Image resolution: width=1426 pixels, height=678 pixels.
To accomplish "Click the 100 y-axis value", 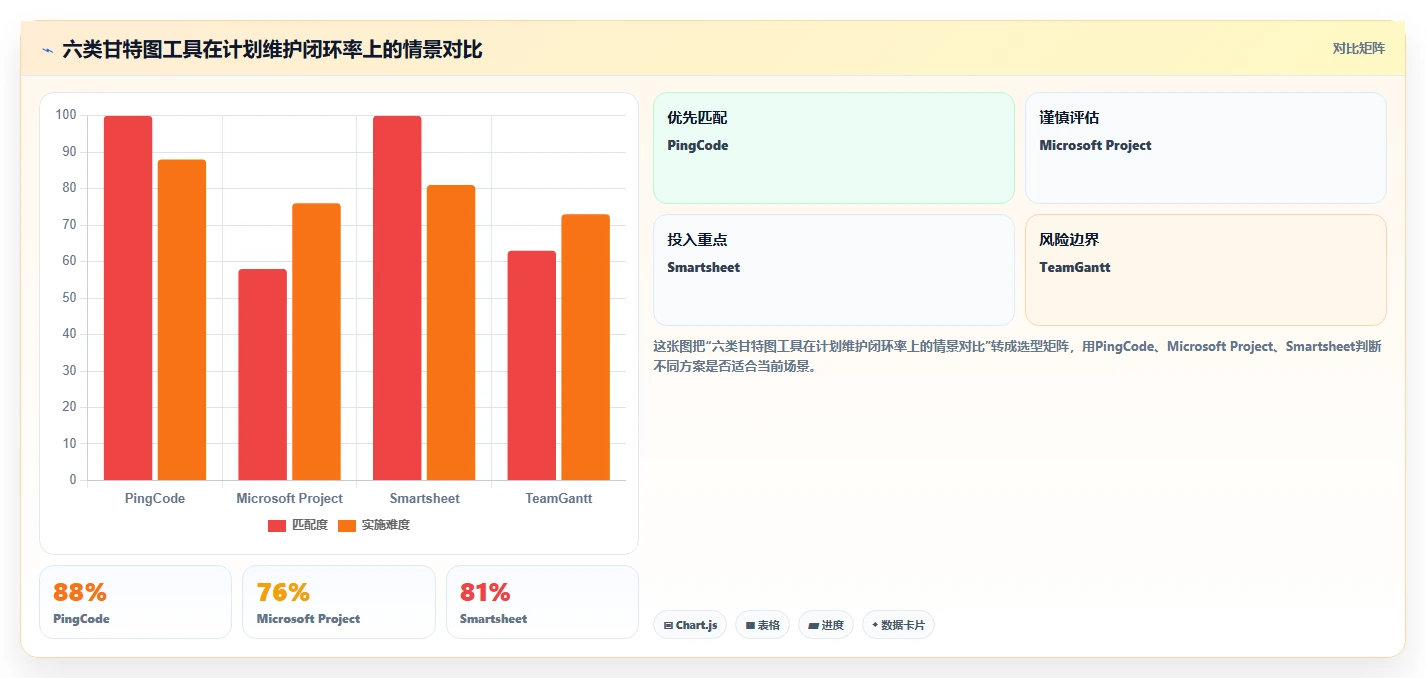I will (x=66, y=115).
